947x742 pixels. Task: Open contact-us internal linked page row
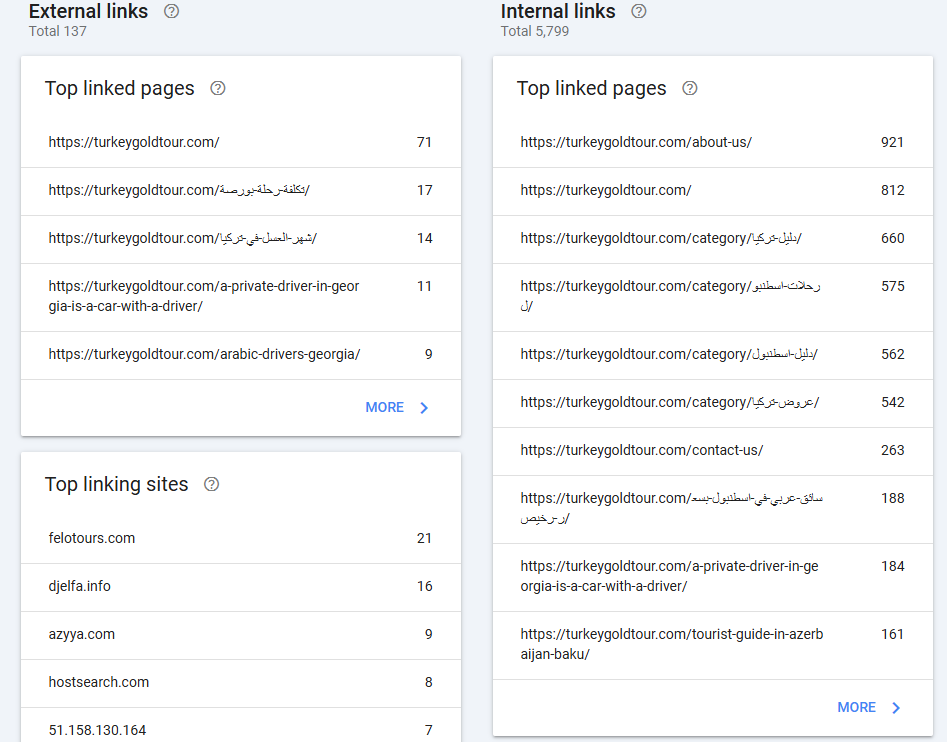tap(713, 451)
